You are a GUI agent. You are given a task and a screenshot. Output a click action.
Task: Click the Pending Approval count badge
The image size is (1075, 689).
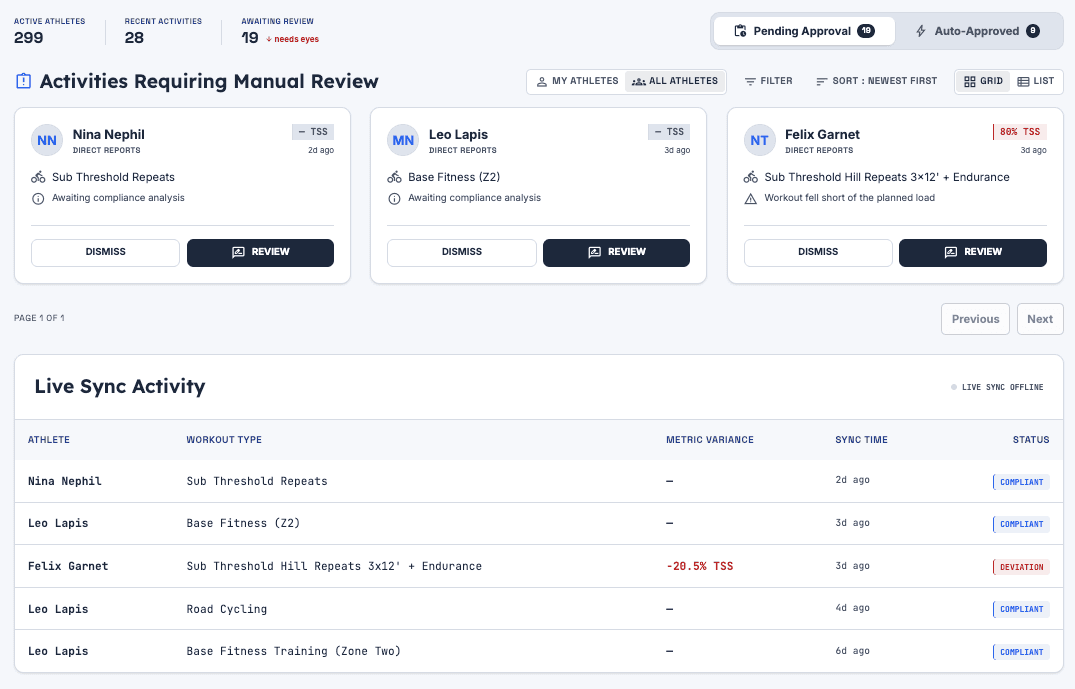(866, 31)
